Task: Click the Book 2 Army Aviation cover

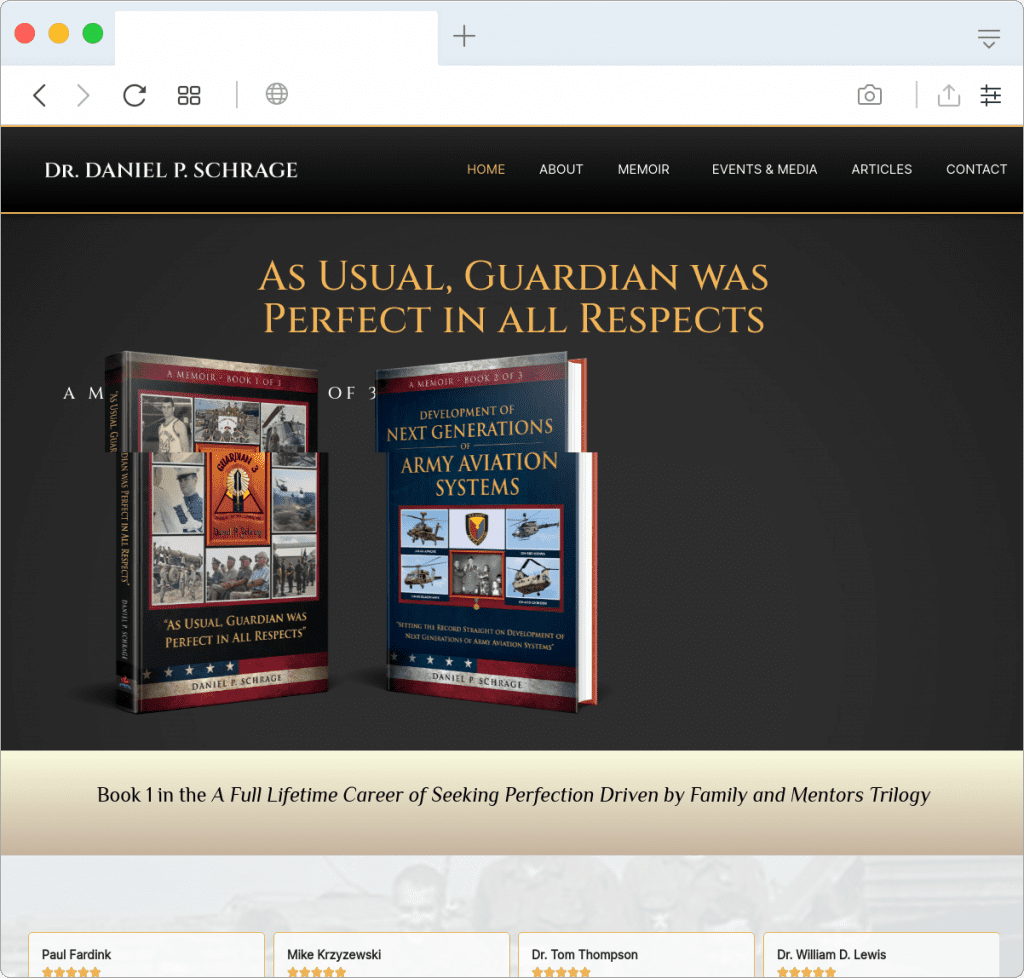Action: (486, 532)
